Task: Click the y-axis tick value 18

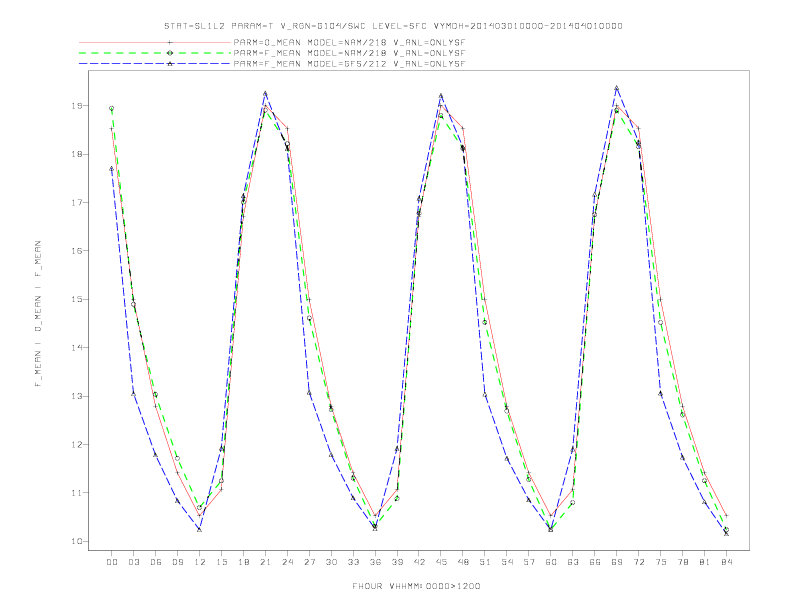Action: [77, 155]
